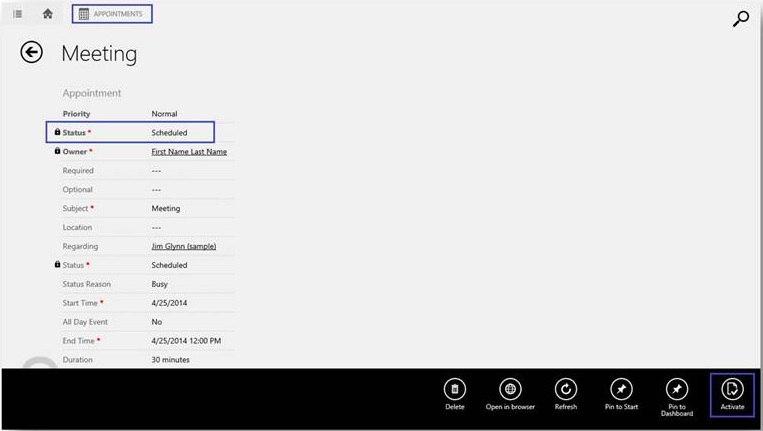Click End Time 4/25/2014 12:00 PM
The width and height of the screenshot is (763, 431).
click(x=186, y=341)
